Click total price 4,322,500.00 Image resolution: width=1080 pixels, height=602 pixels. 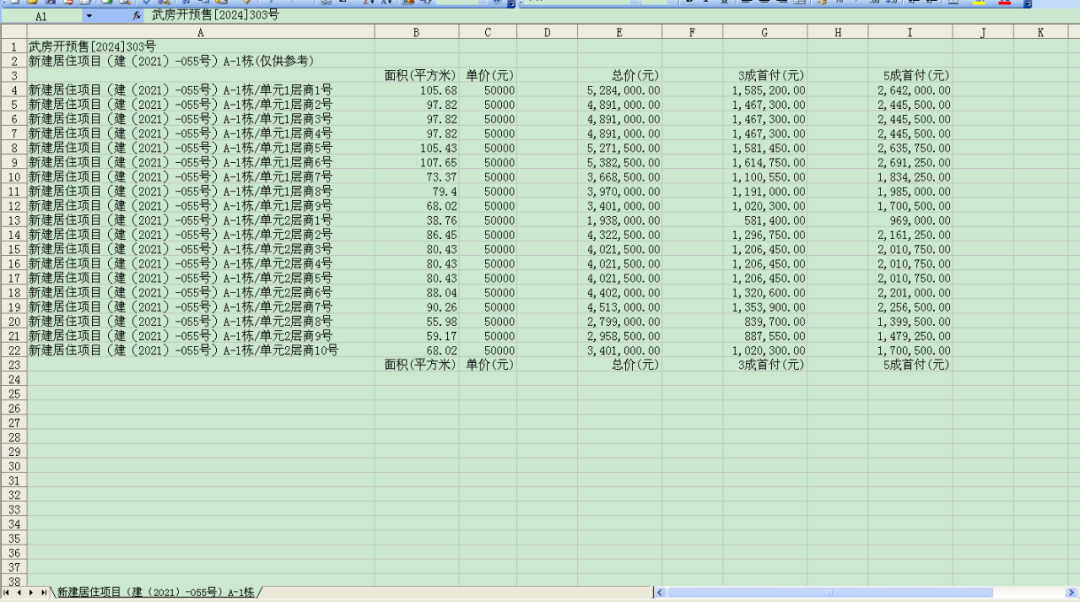click(619, 235)
